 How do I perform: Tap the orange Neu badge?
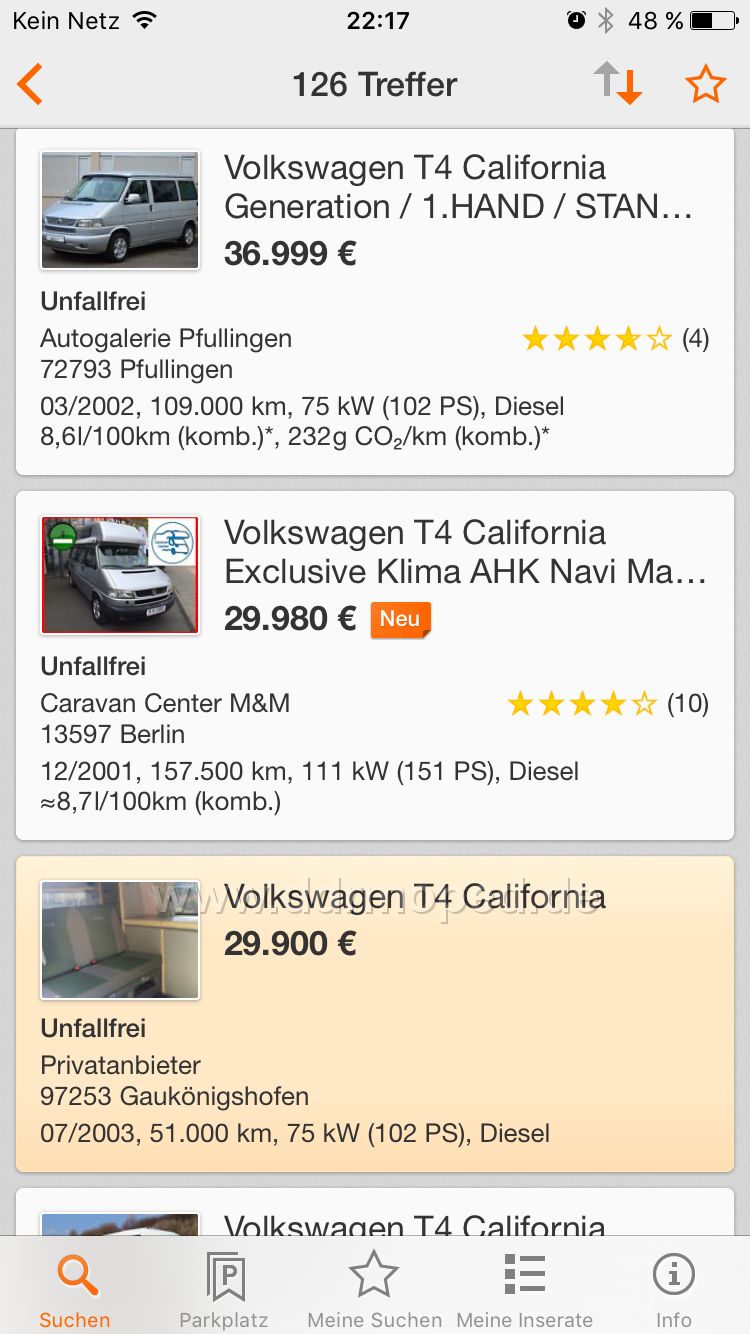click(400, 619)
